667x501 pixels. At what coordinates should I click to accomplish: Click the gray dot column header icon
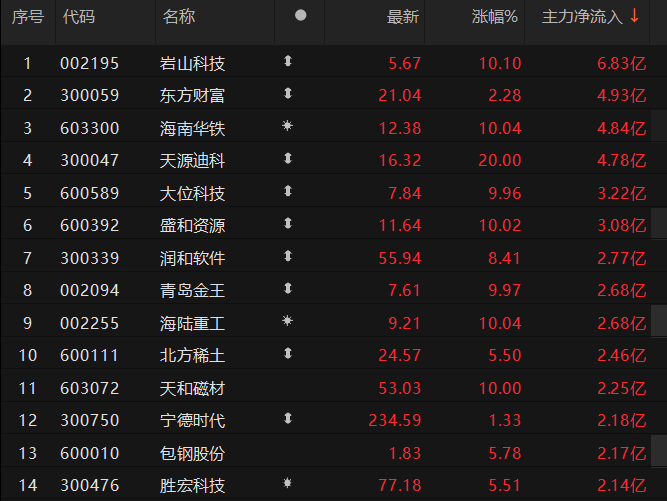[x=300, y=15]
